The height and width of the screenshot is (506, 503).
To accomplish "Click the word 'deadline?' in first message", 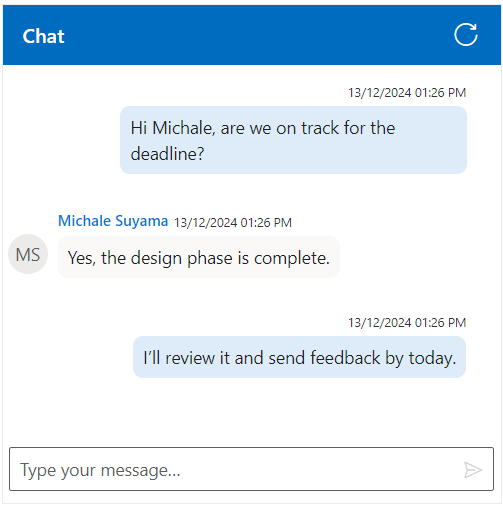I will 167,154.
